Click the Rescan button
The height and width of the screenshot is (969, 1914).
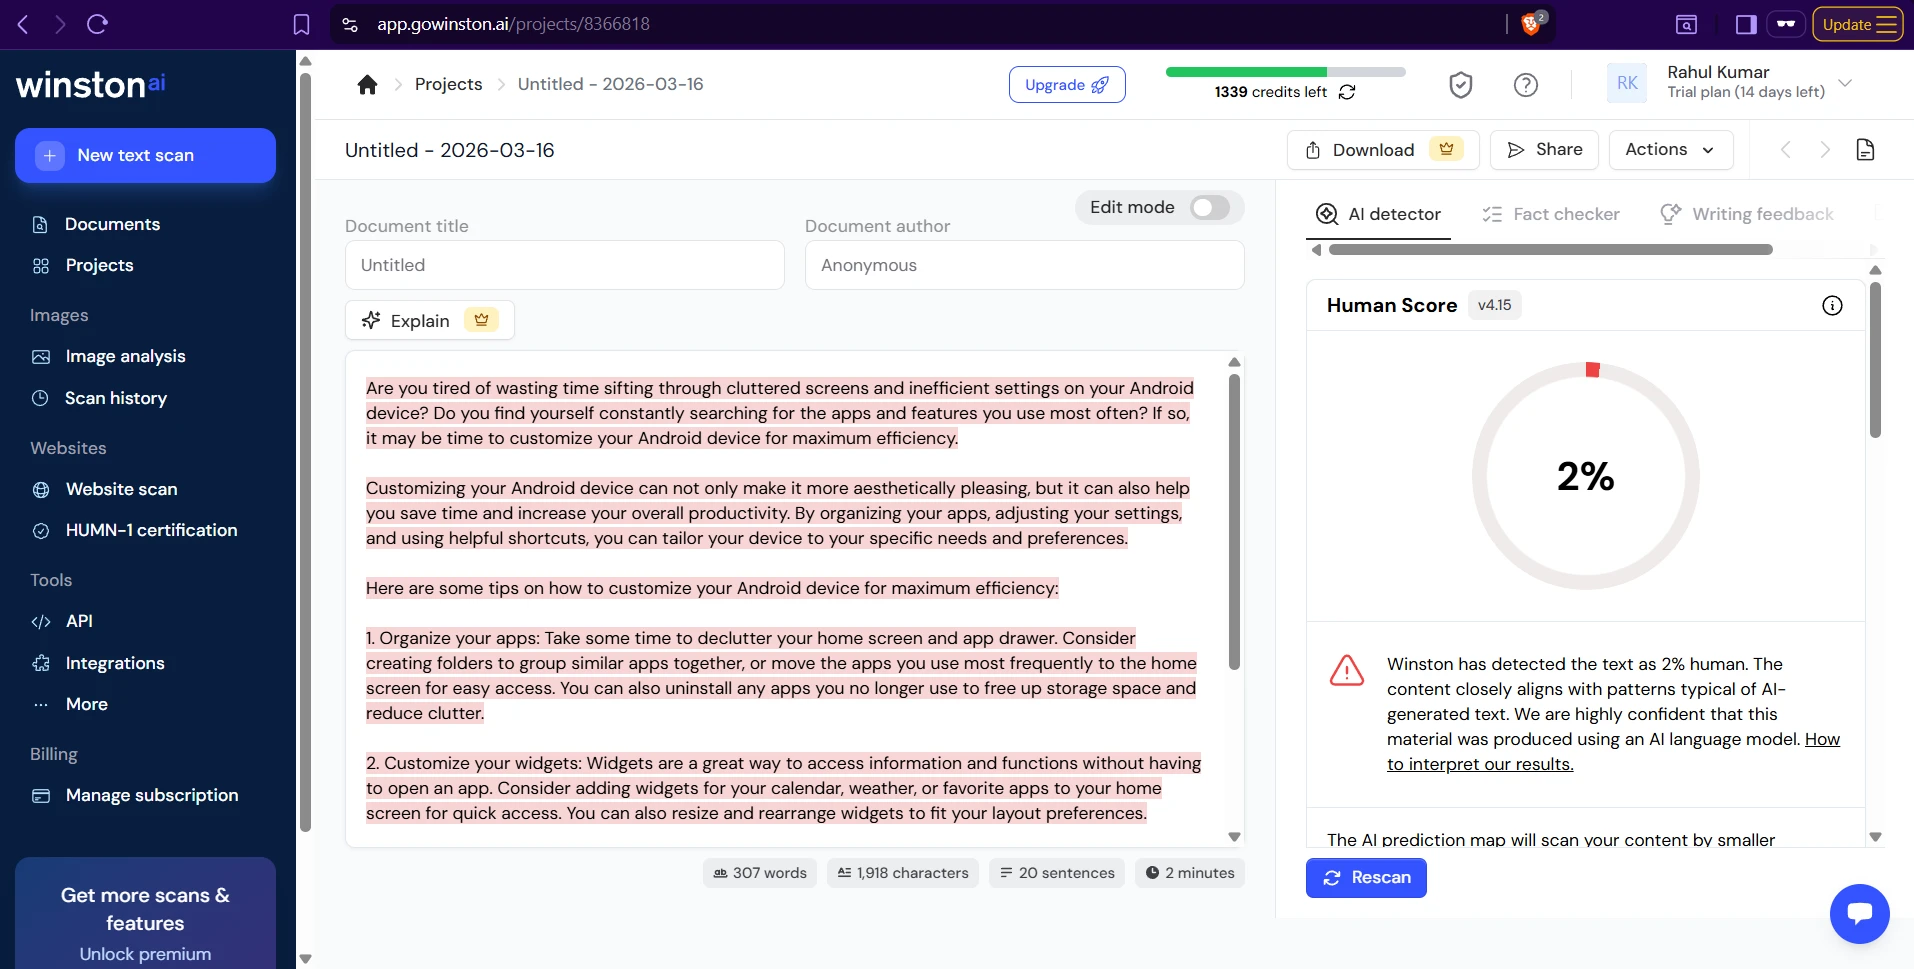(1366, 877)
